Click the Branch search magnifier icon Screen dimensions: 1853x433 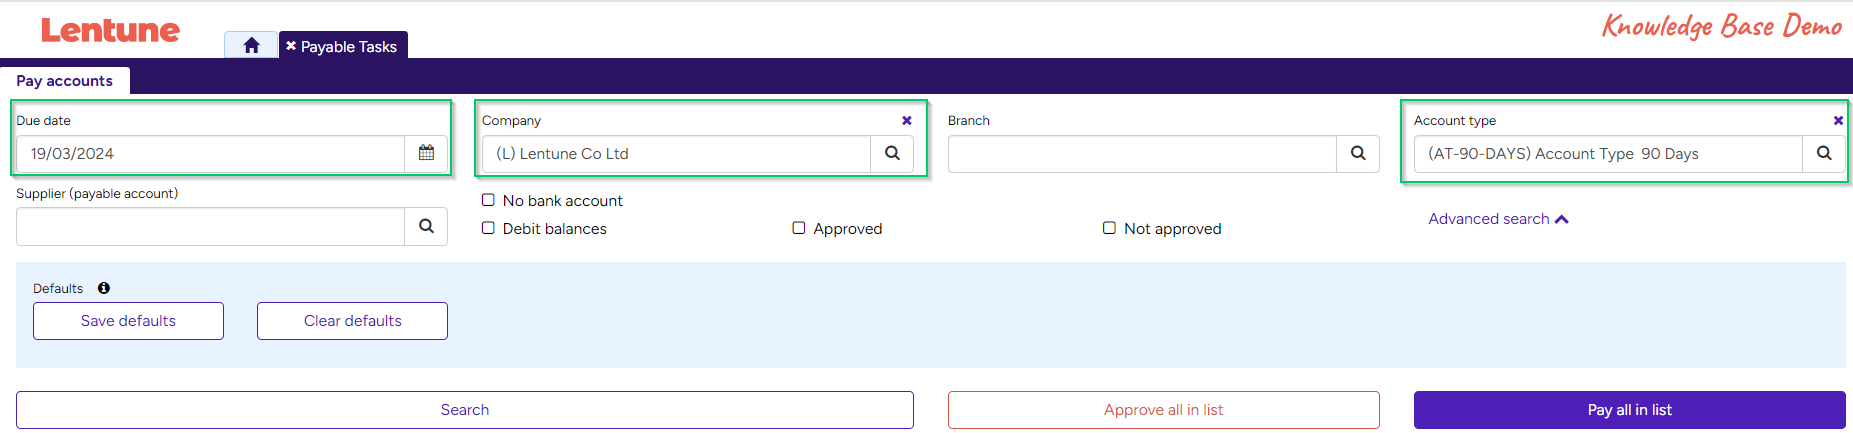coord(1358,154)
